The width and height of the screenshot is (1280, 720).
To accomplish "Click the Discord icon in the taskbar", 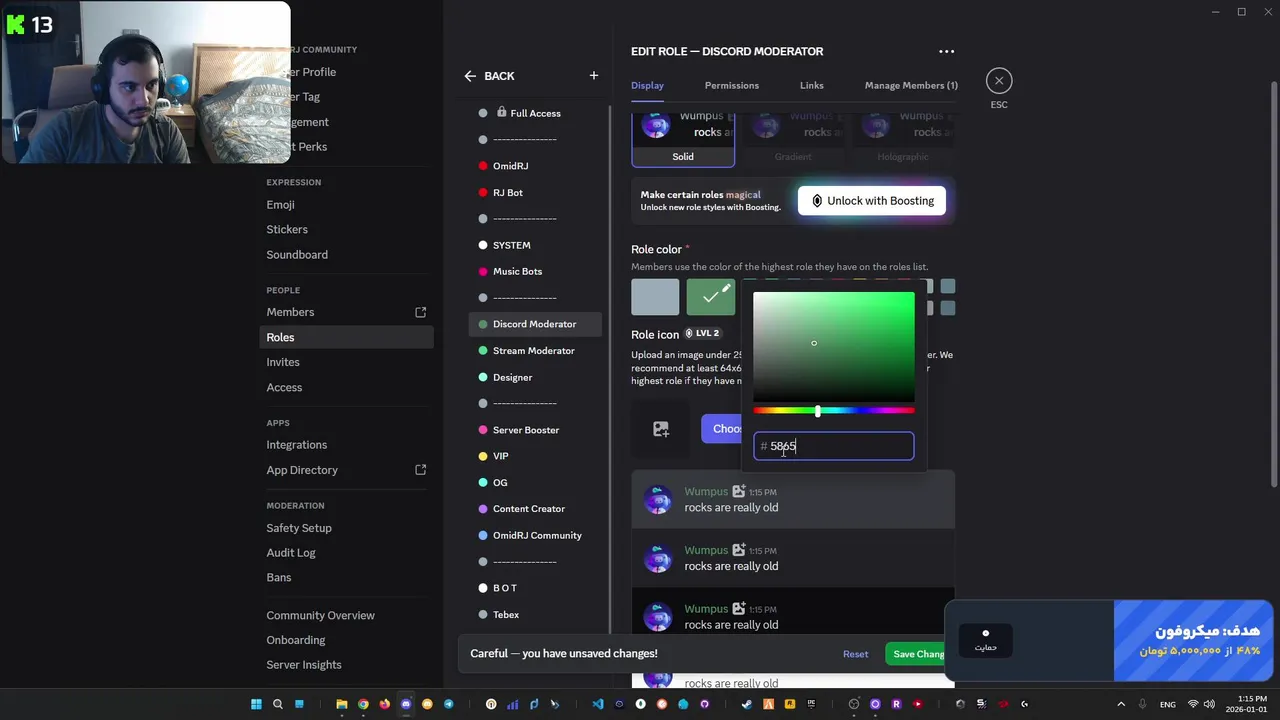I will 406,704.
